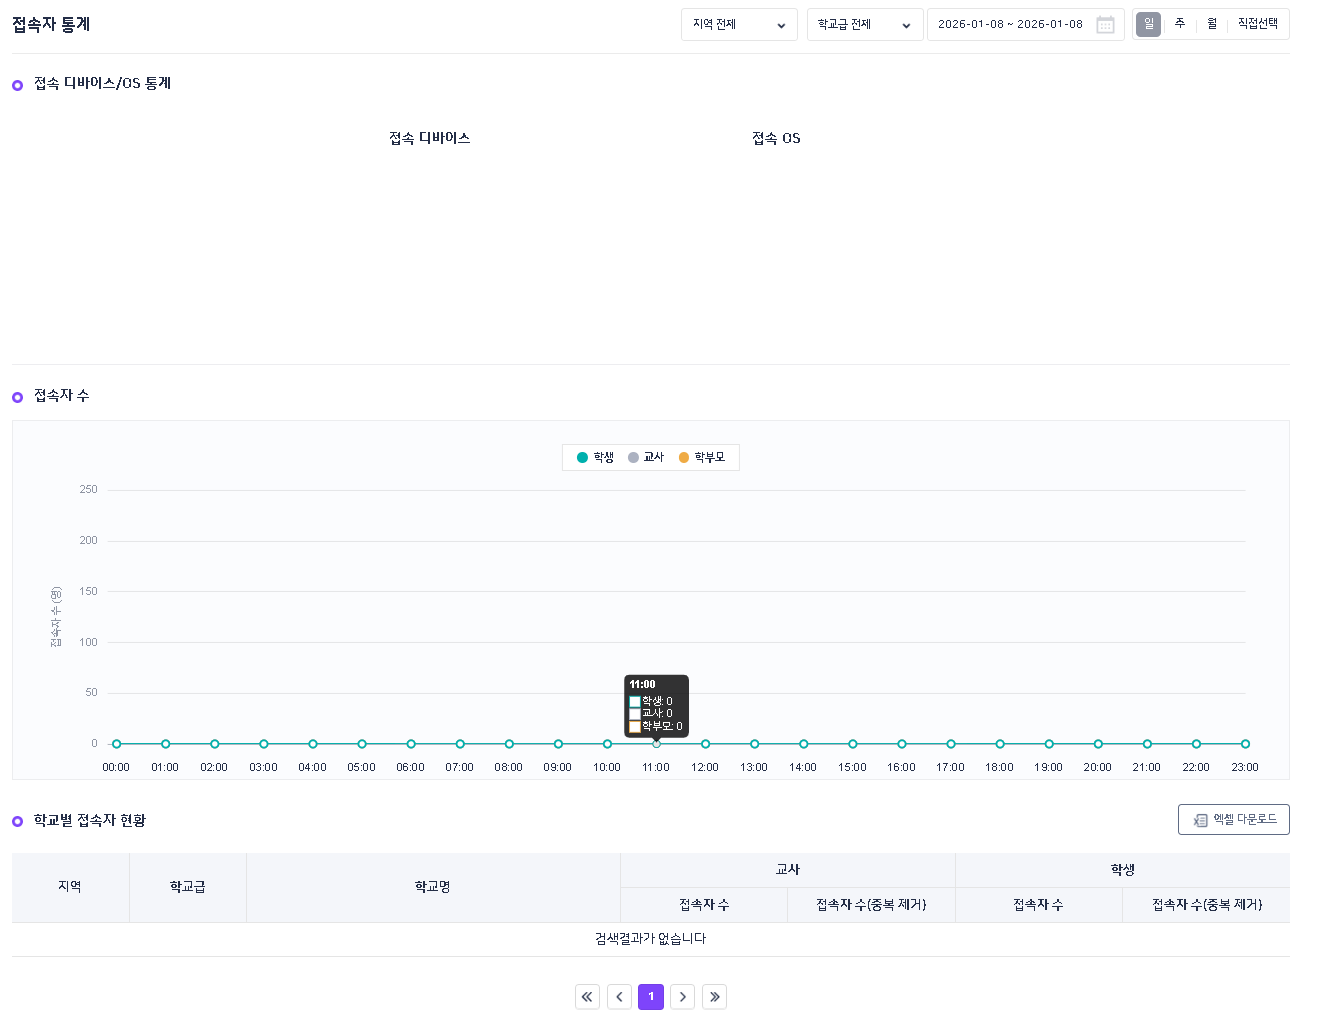Click the 23:00 data point marker

point(1245,744)
